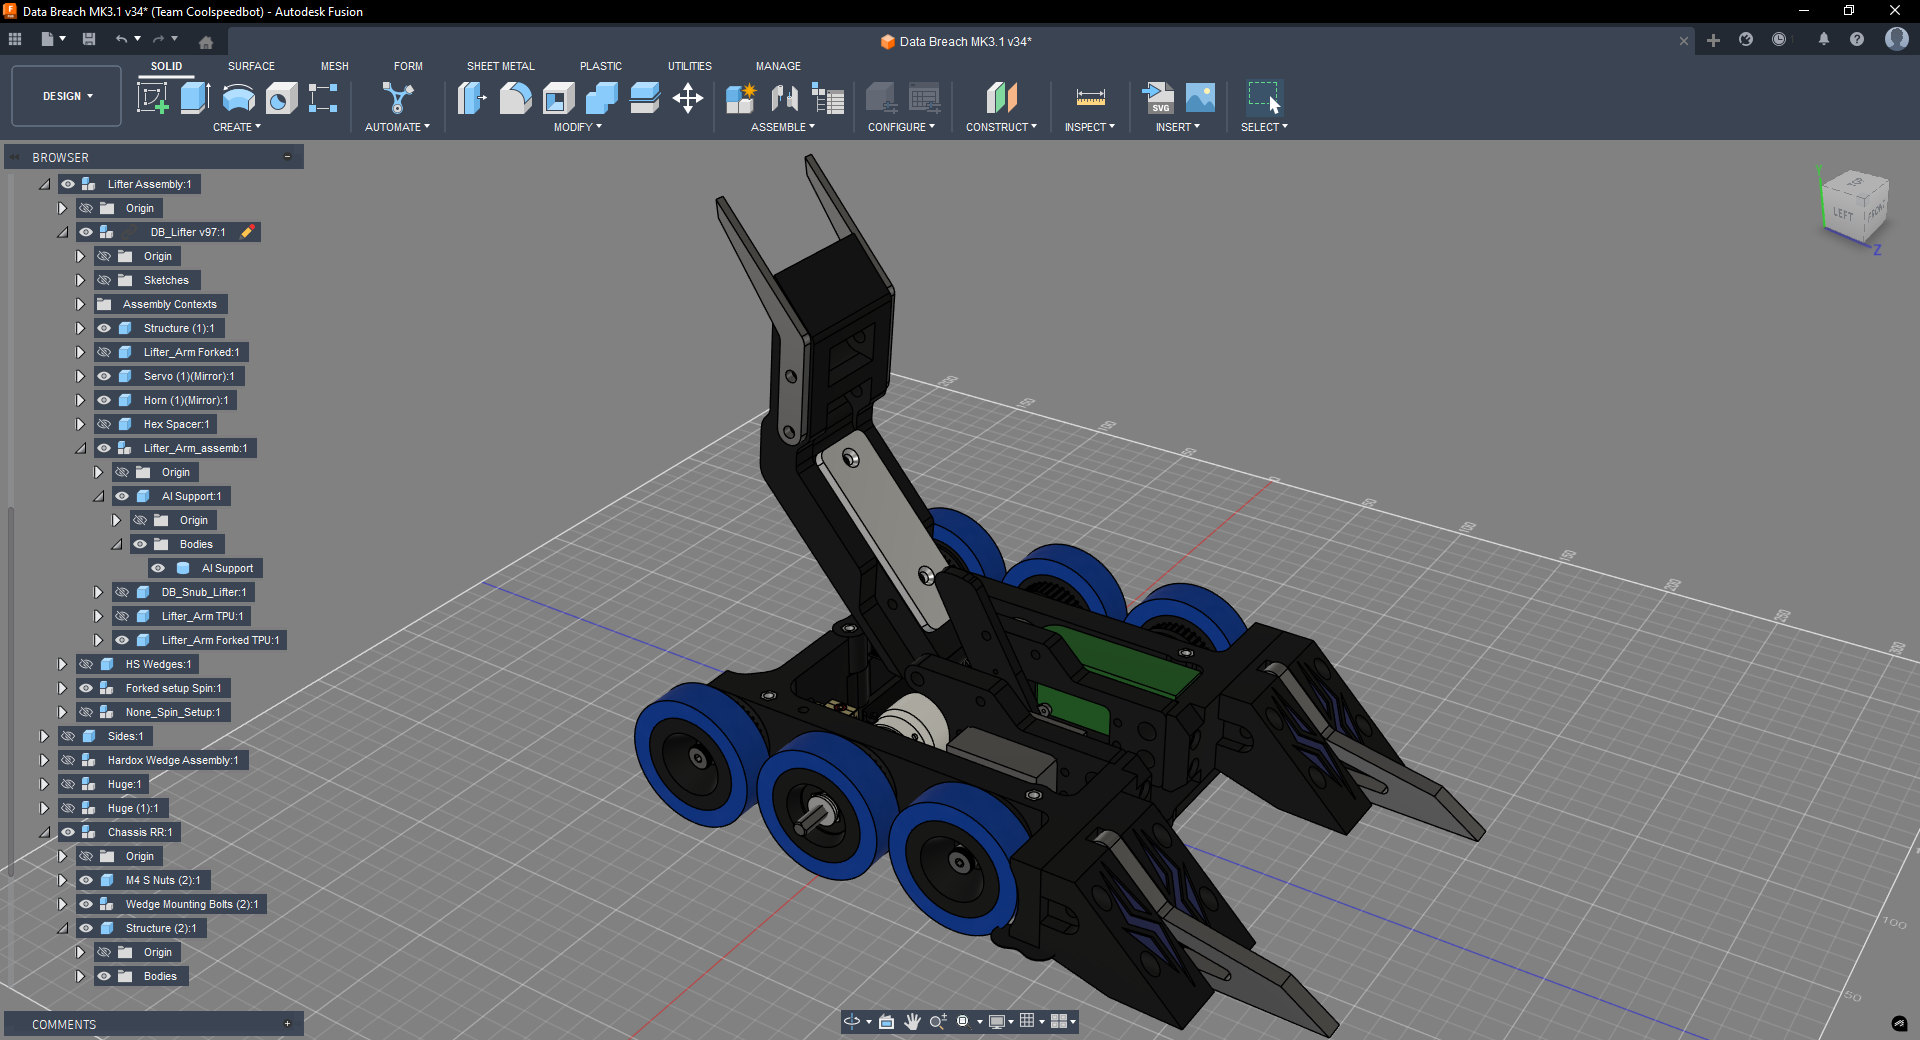This screenshot has height=1040, width=1920.
Task: Select the Insert Canvas image icon
Action: tap(1200, 98)
